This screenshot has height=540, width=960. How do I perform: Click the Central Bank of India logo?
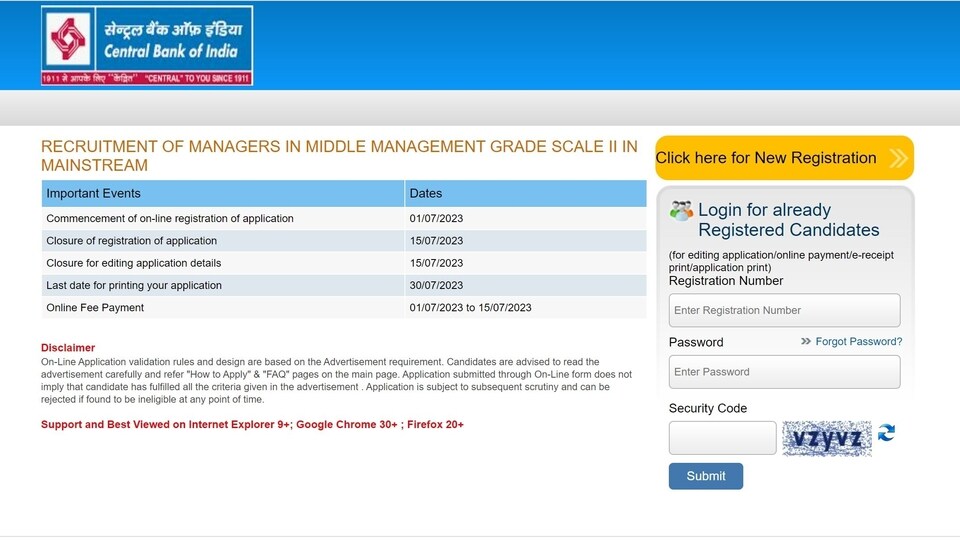pyautogui.click(x=147, y=45)
